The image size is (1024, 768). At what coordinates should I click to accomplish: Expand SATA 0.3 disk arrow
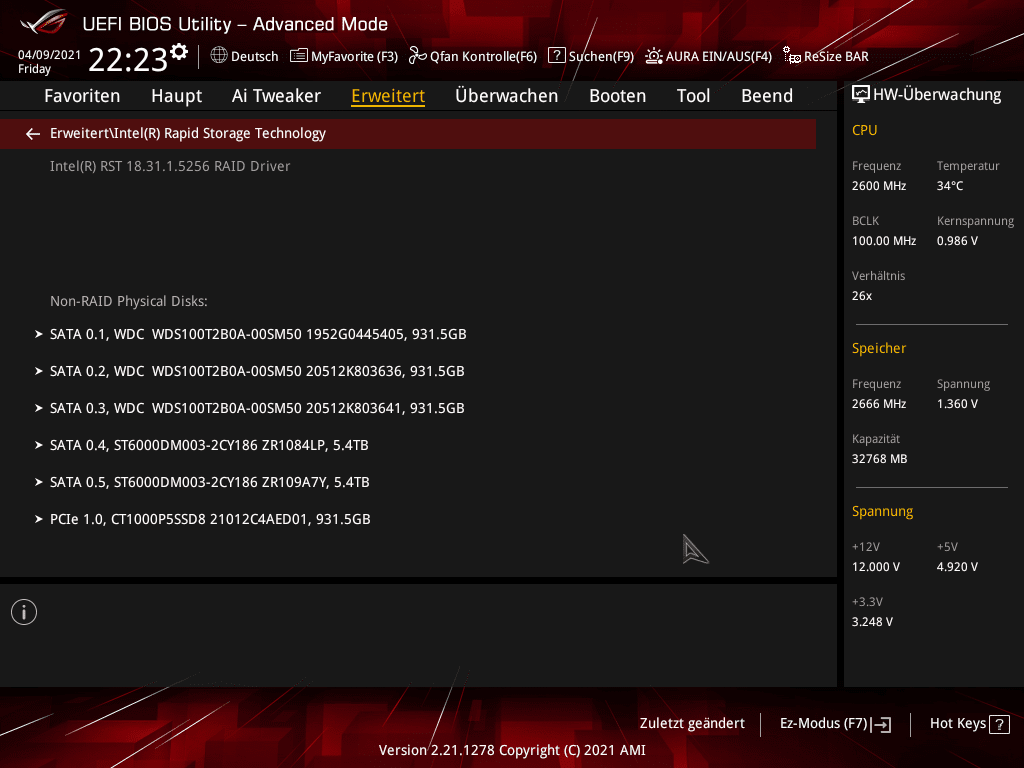click(39, 408)
